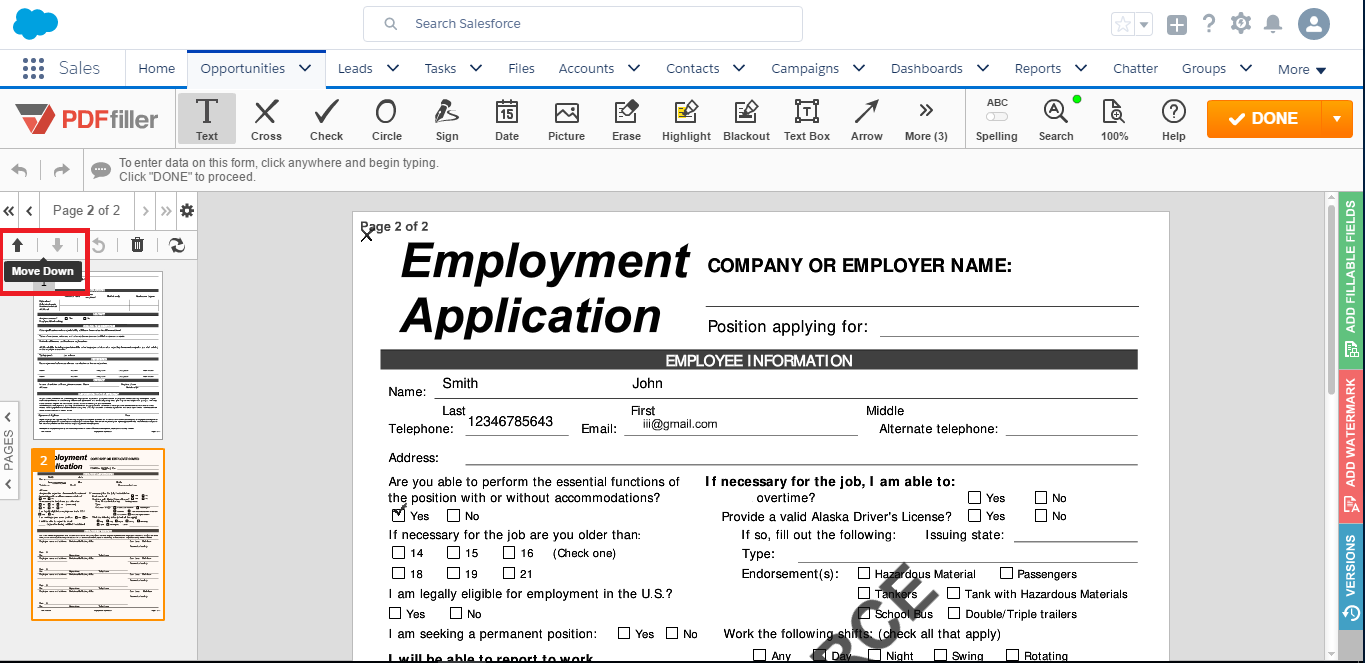This screenshot has height=663, width=1365.
Task: Open the Sign tool
Action: click(x=447, y=119)
